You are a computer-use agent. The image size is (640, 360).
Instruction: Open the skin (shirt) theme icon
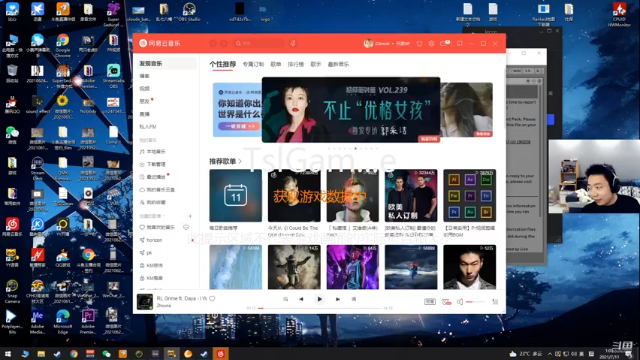click(419, 43)
